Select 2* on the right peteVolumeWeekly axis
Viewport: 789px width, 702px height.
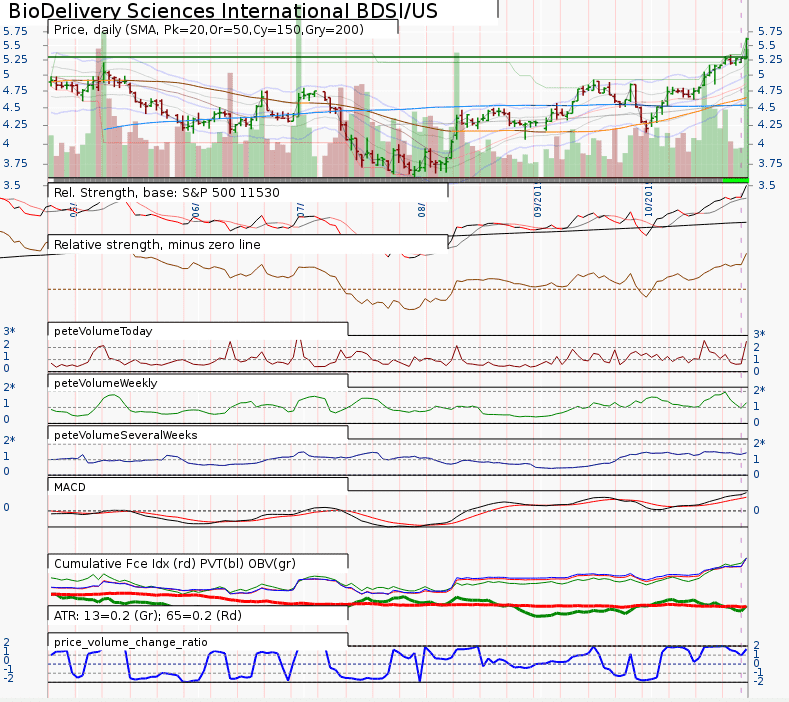[759, 390]
